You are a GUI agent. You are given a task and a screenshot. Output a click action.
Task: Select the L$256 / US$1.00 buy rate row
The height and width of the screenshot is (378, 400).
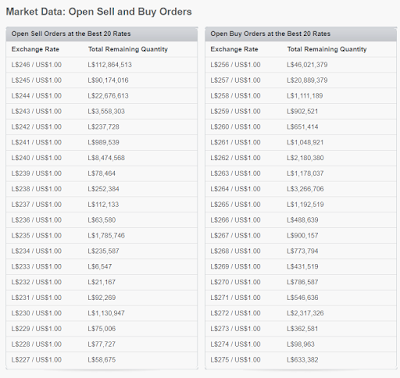click(301, 65)
